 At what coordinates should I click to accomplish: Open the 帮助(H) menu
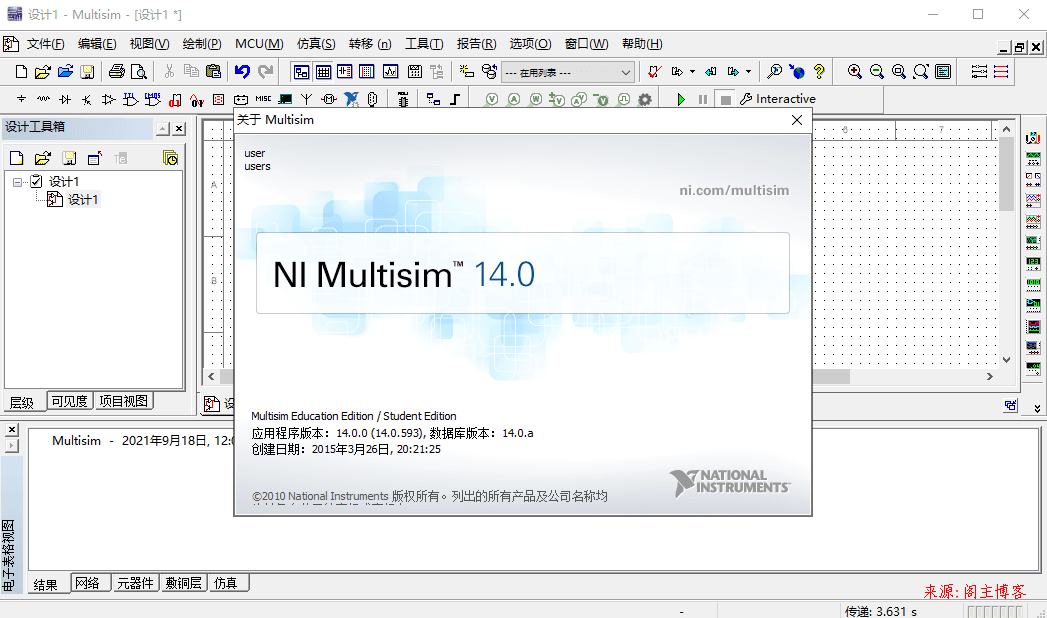pos(642,44)
